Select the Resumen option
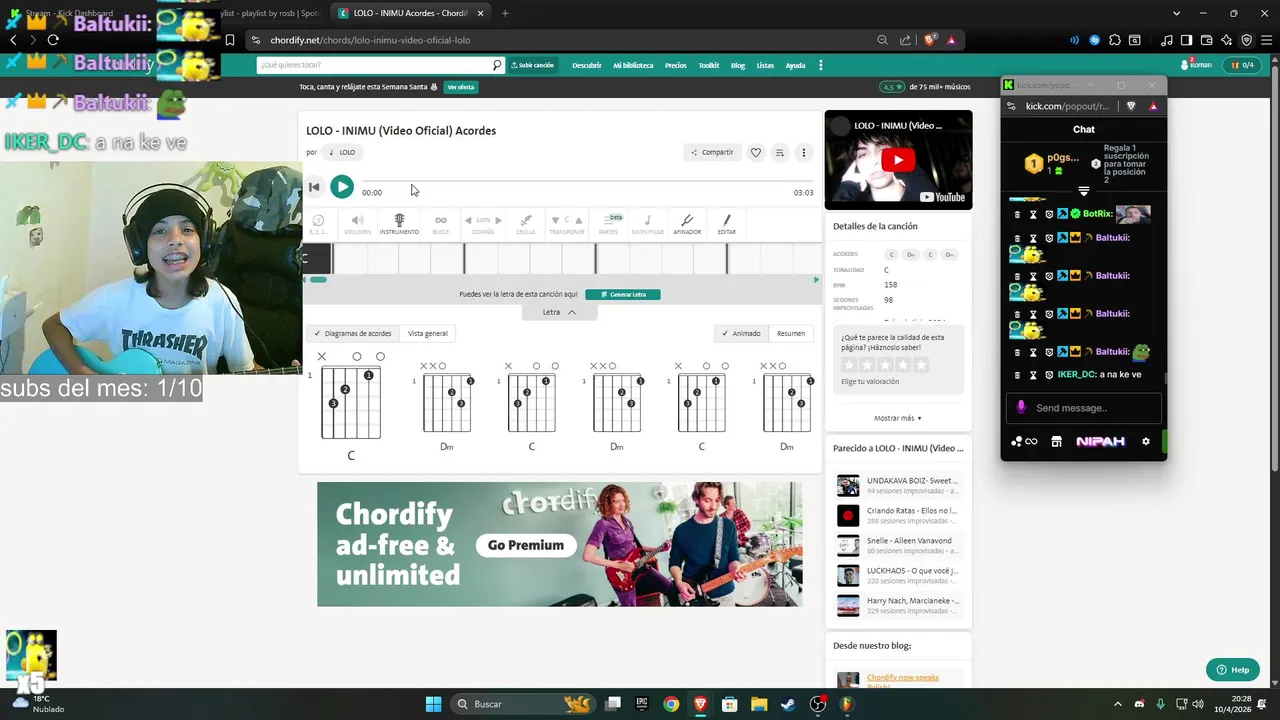The width and height of the screenshot is (1280, 720). [791, 333]
